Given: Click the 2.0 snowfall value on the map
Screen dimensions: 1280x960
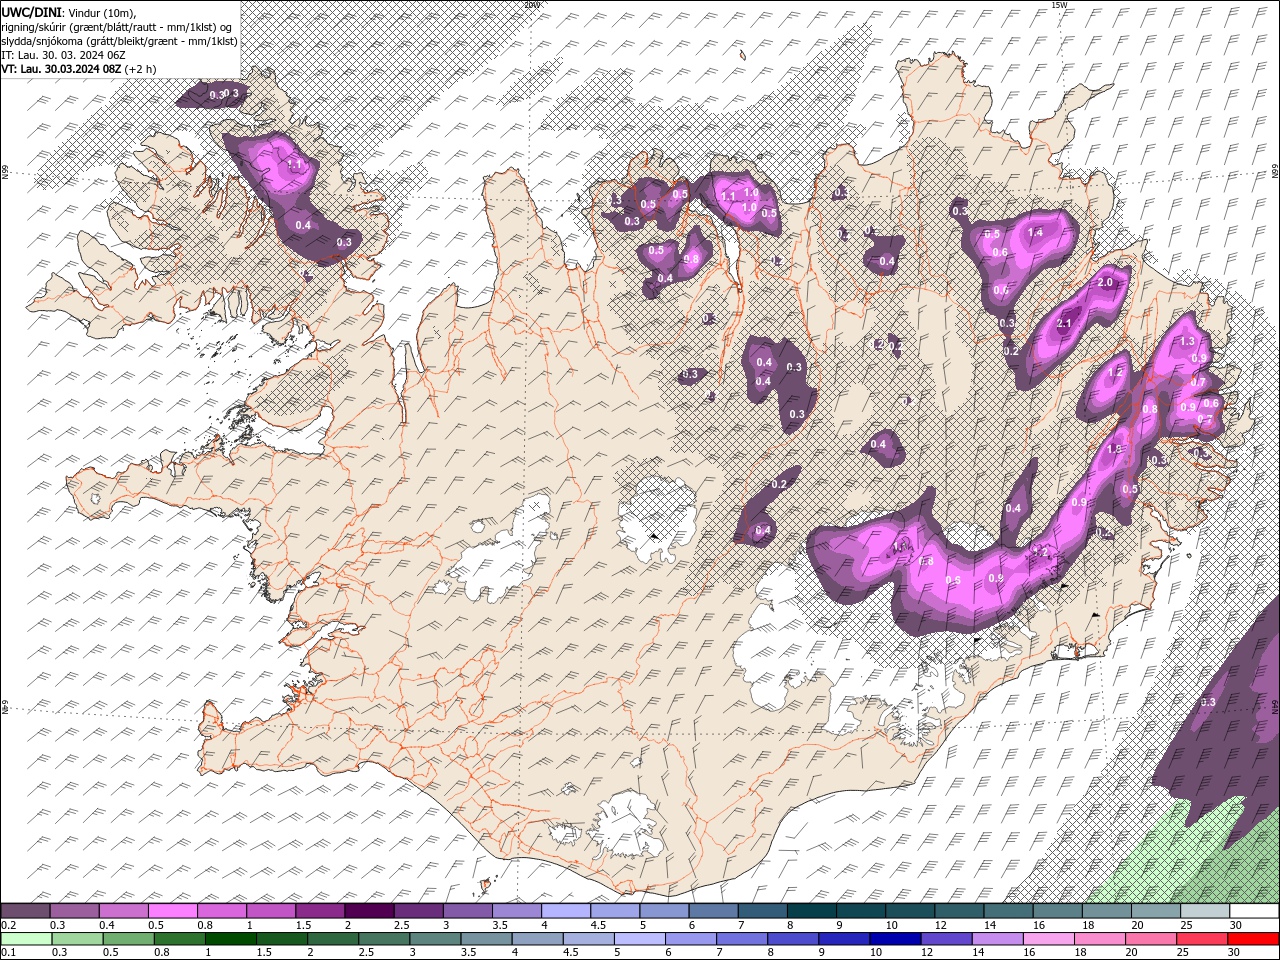Looking at the screenshot, I should (x=1105, y=283).
